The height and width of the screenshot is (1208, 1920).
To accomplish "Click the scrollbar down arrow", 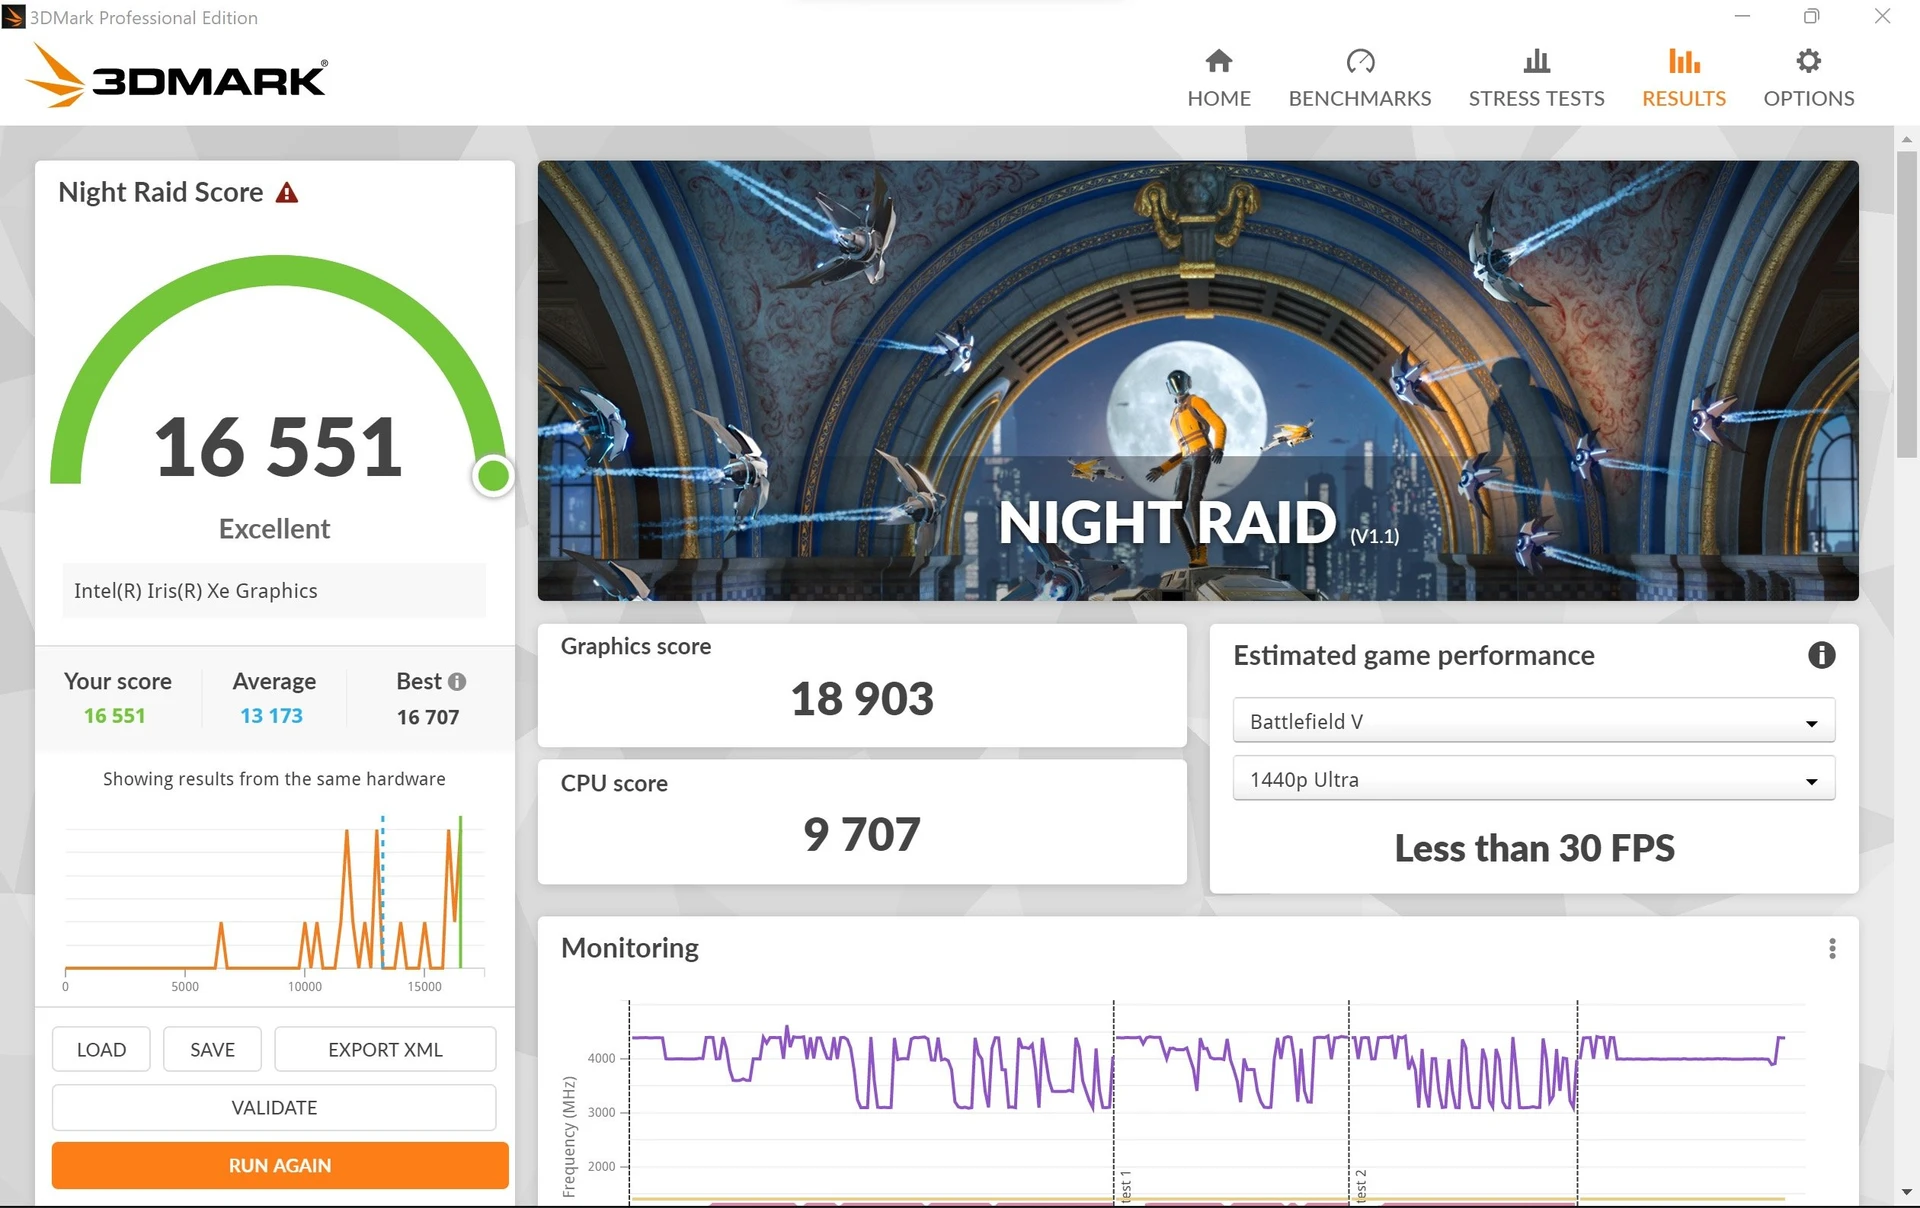I will point(1906,1192).
